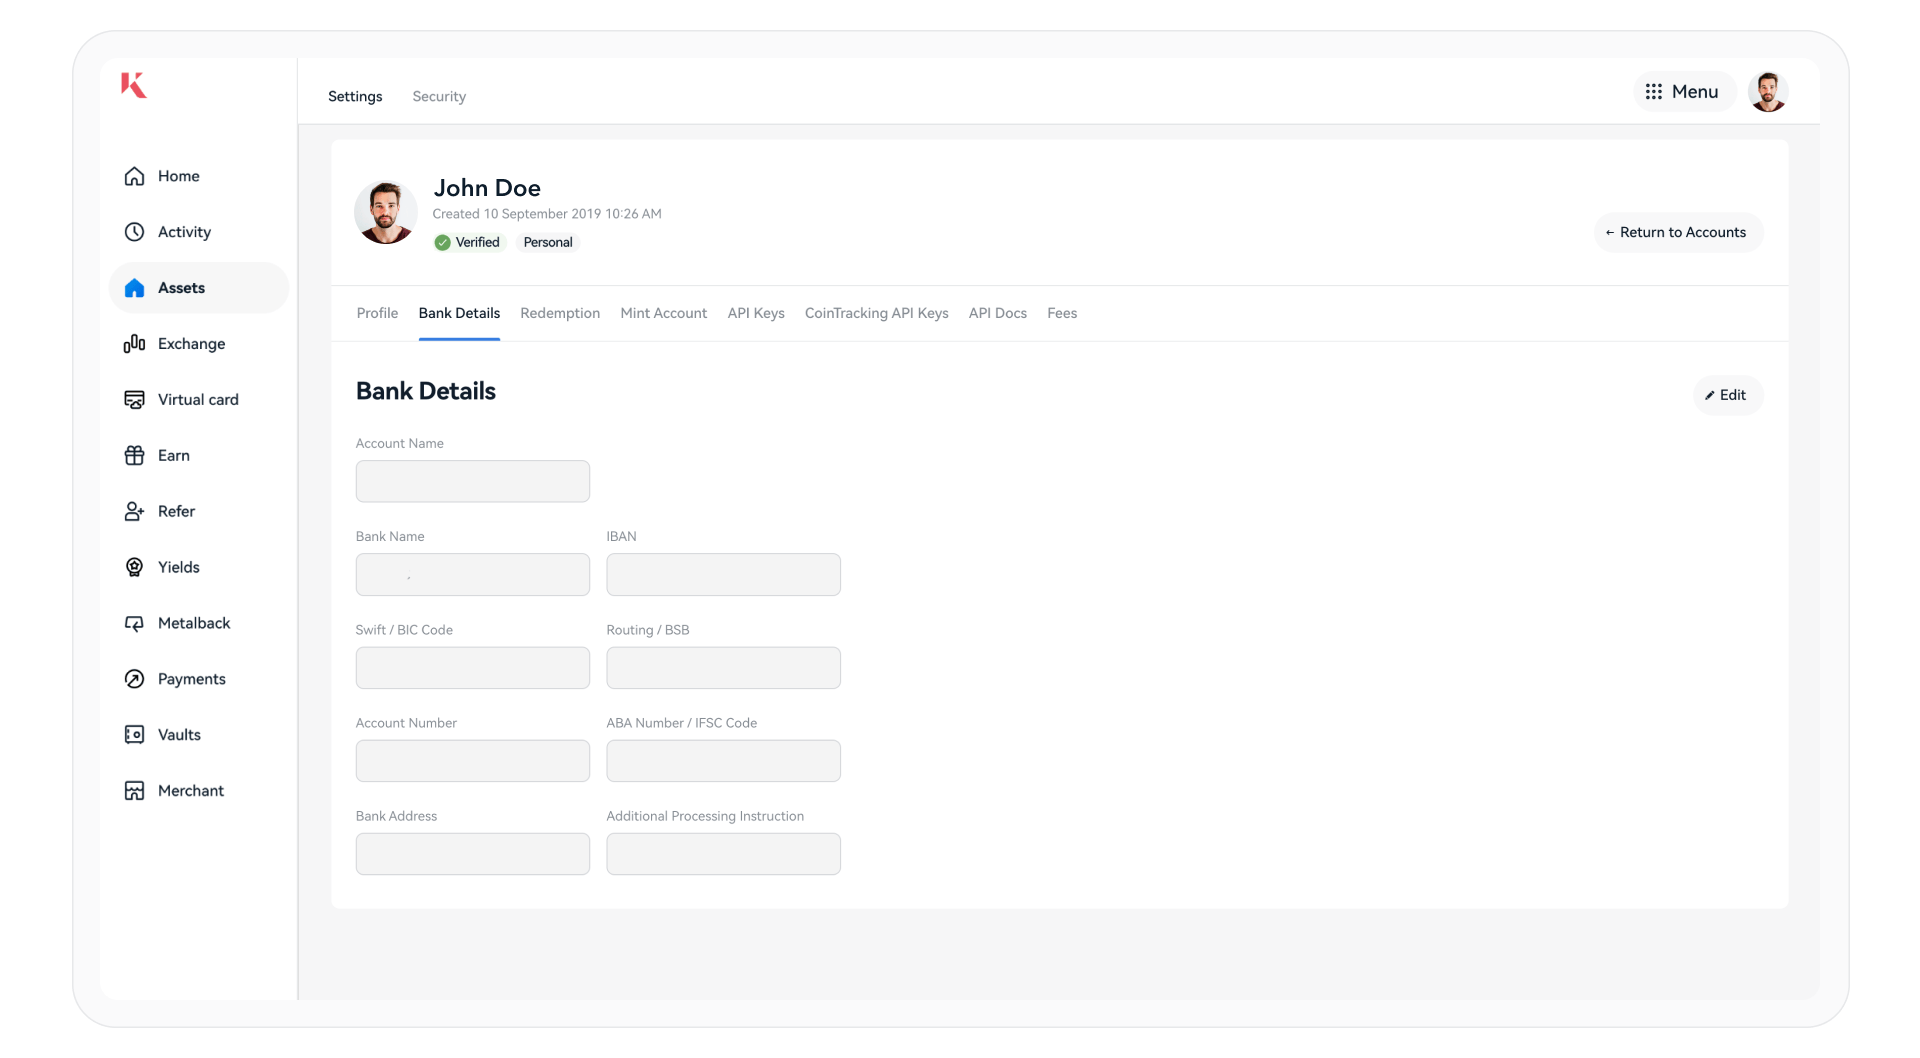Click the Edit bank details button
The width and height of the screenshot is (1920, 1058).
(x=1727, y=395)
